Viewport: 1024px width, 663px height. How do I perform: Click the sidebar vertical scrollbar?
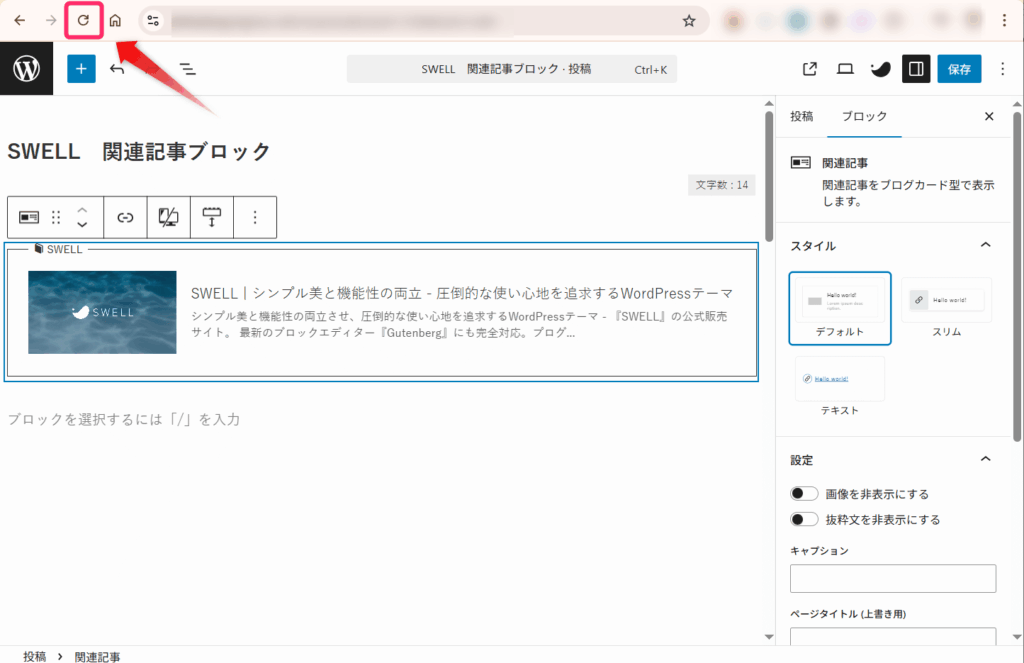1017,278
